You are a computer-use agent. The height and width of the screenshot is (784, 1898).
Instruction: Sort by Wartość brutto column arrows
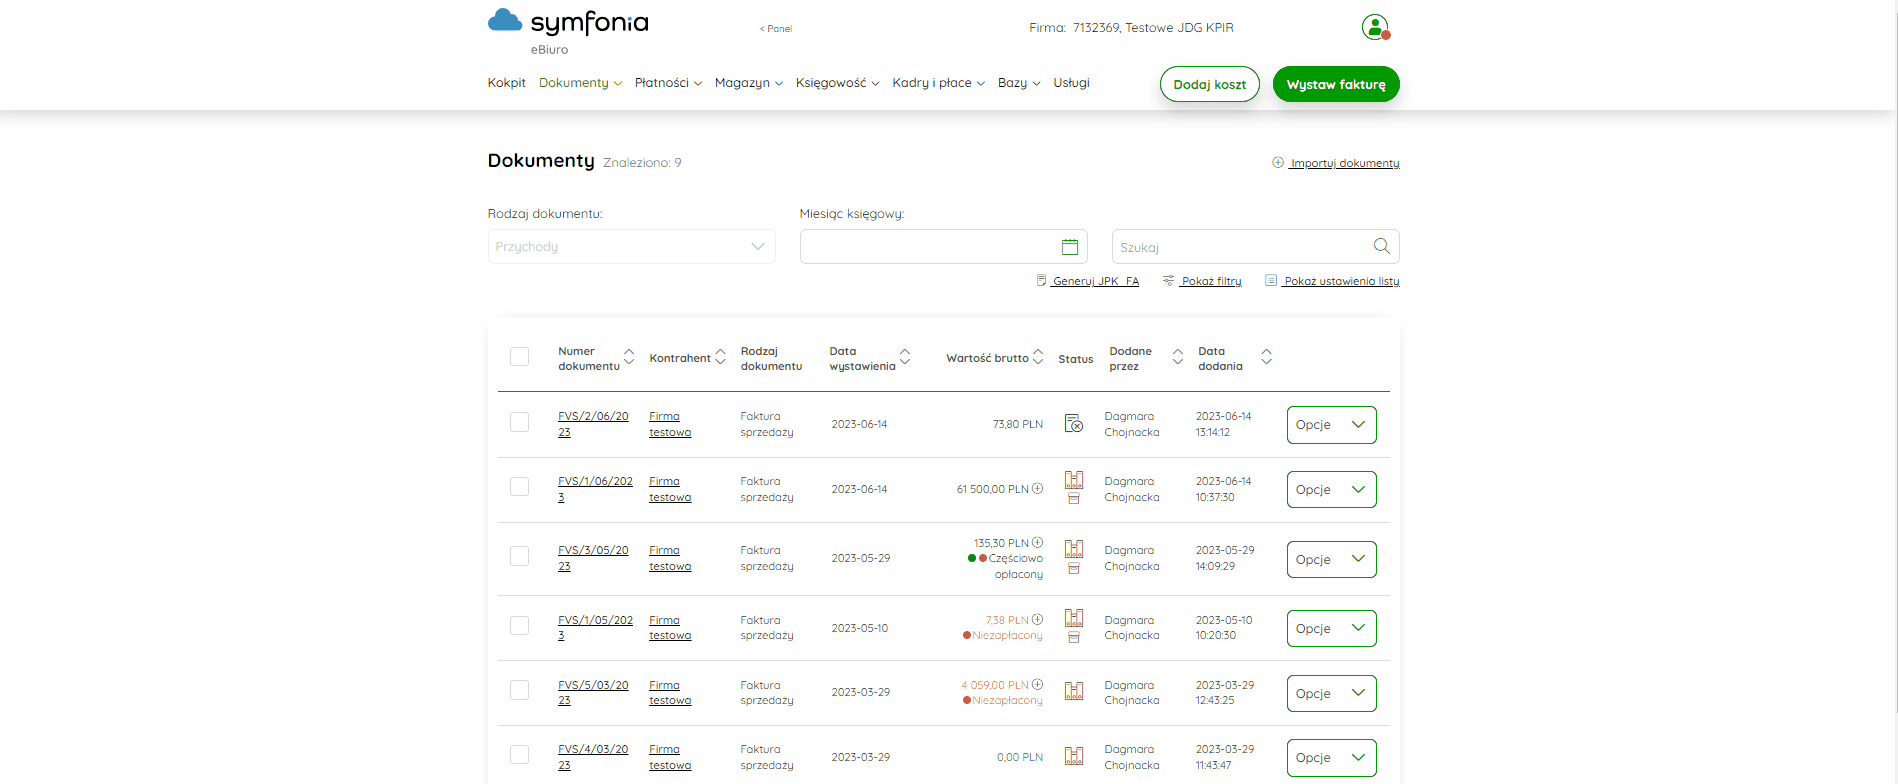(x=1038, y=357)
